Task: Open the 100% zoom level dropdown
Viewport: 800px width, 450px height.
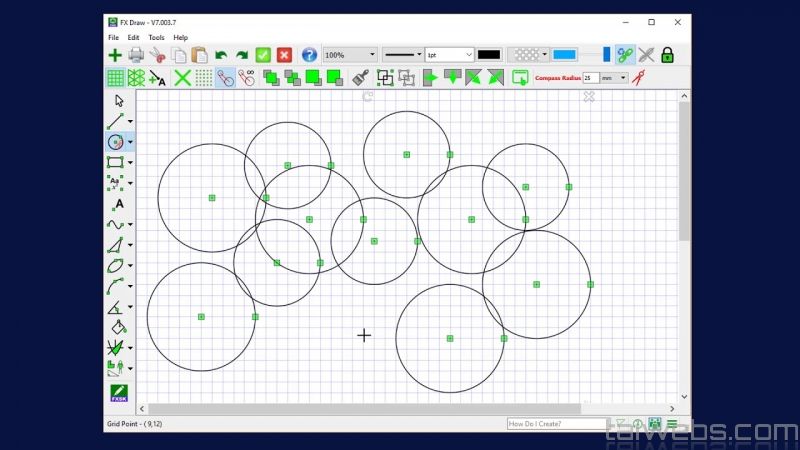Action: coord(350,55)
